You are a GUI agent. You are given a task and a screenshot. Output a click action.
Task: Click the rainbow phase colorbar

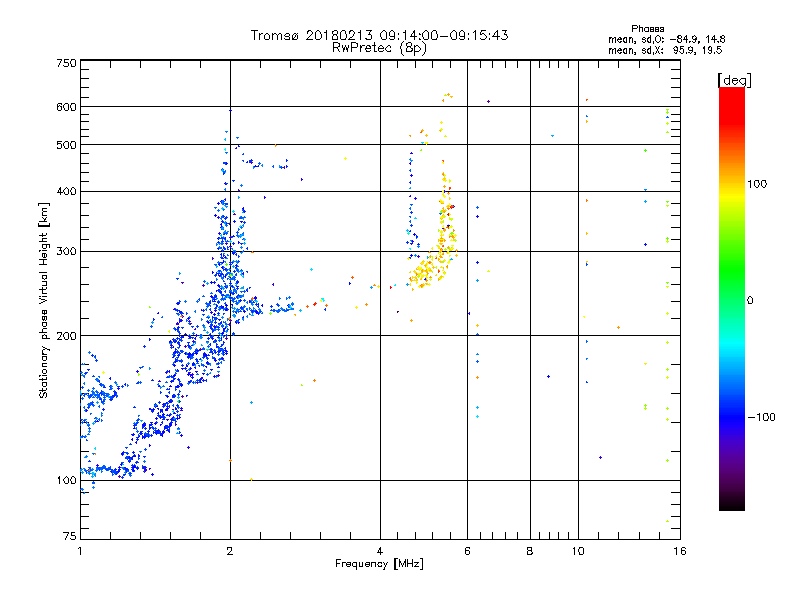(x=732, y=299)
